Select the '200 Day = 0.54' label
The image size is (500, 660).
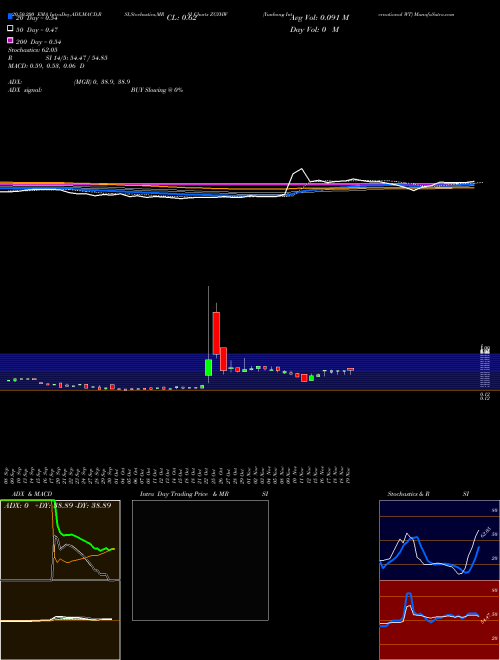pyautogui.click(x=39, y=42)
